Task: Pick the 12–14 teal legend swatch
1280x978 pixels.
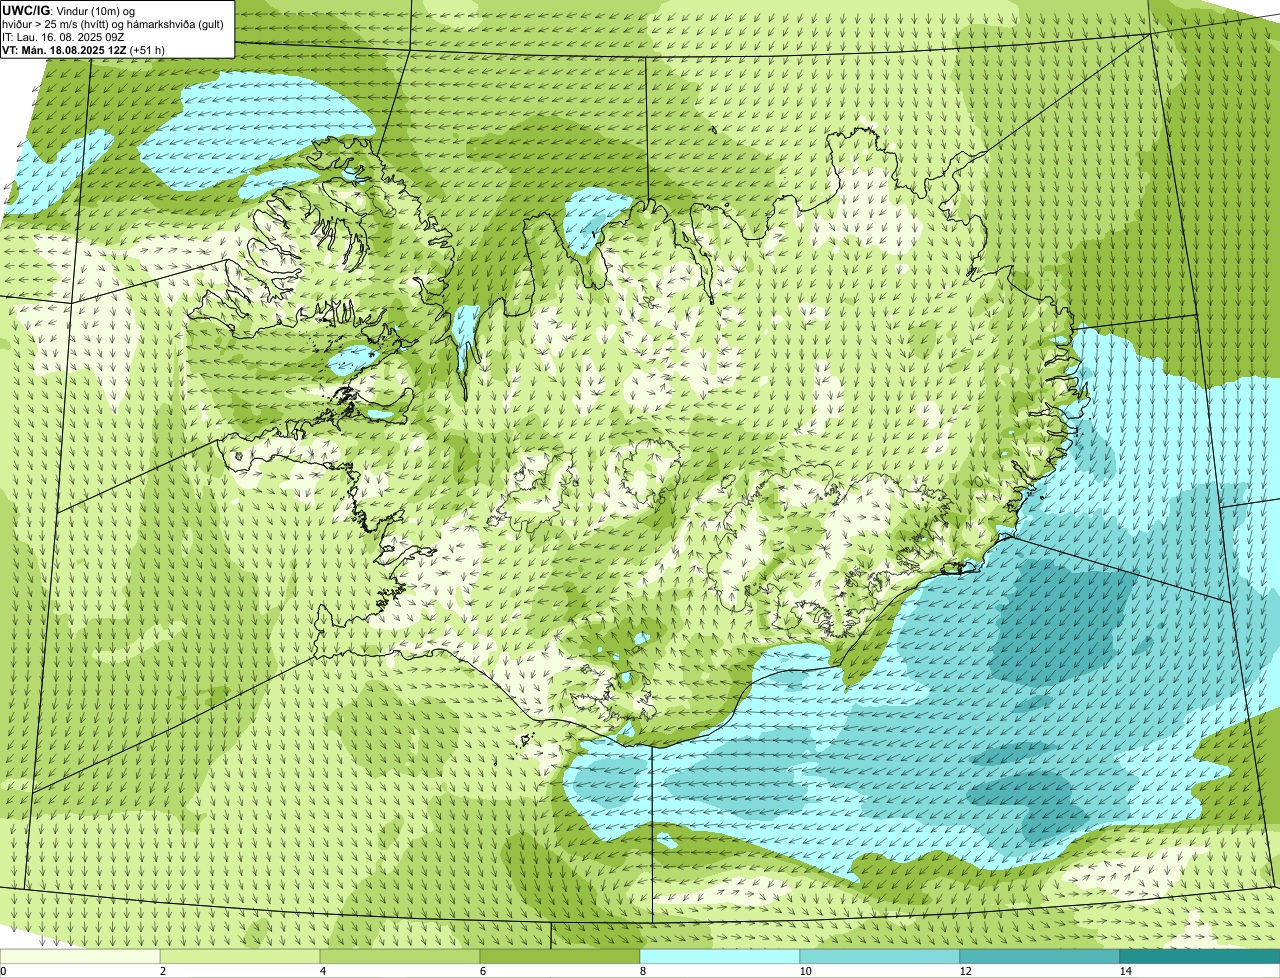Action: (1040, 956)
